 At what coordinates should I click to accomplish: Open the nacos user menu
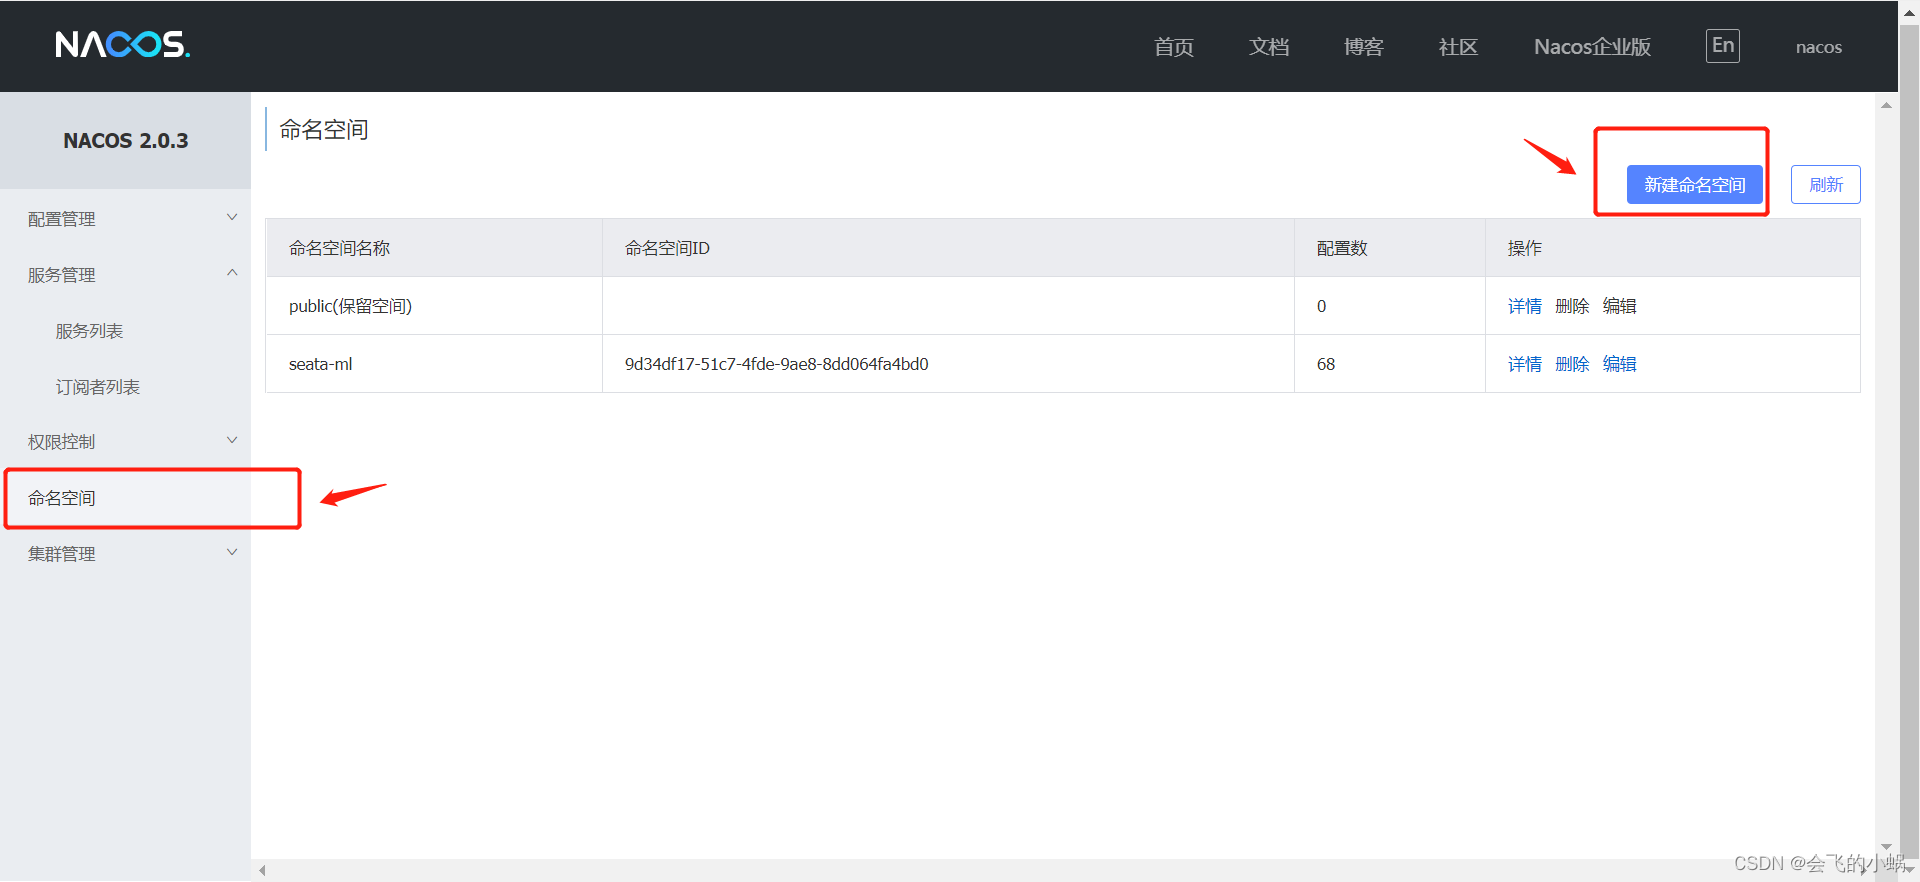tap(1818, 47)
